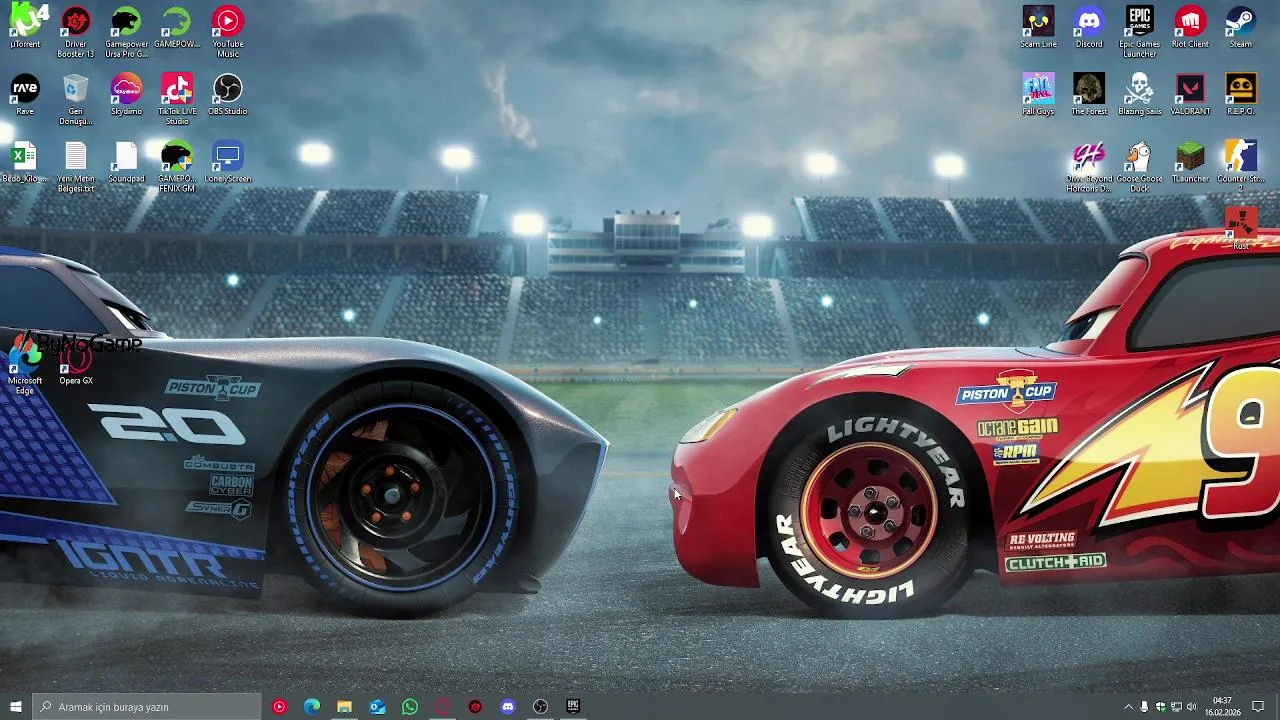Open Gamepower Ursa Pro shortcut
1280x720 pixels.
127,32
